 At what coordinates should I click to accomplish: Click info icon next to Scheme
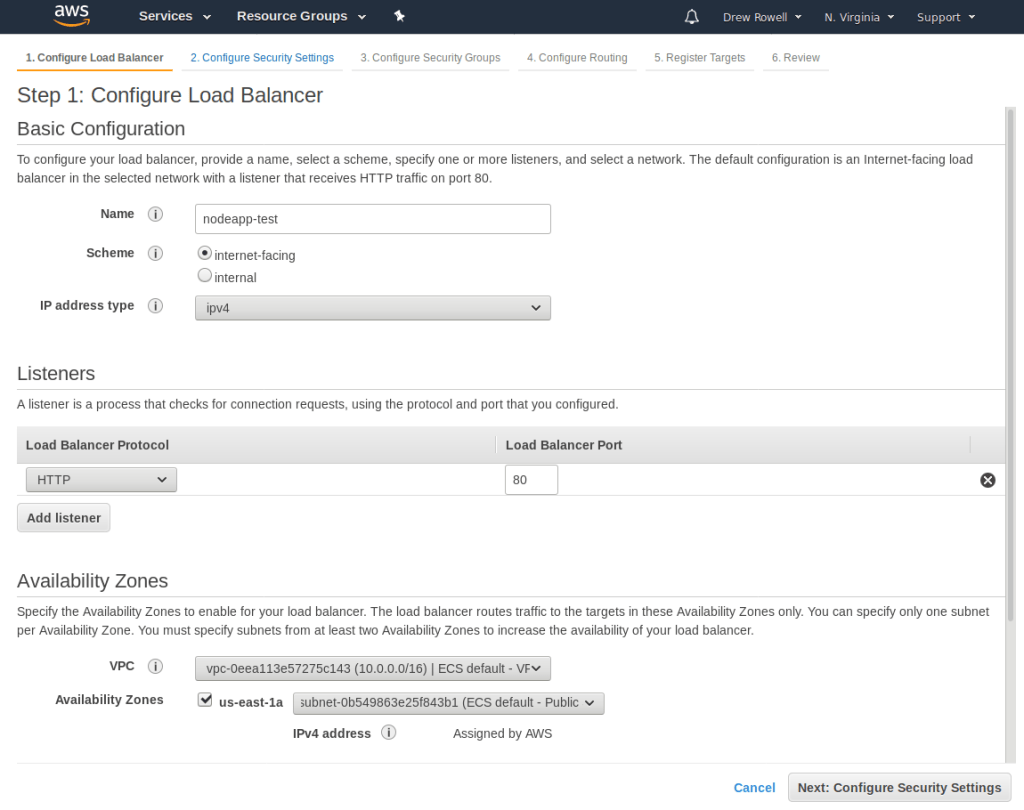(155, 254)
